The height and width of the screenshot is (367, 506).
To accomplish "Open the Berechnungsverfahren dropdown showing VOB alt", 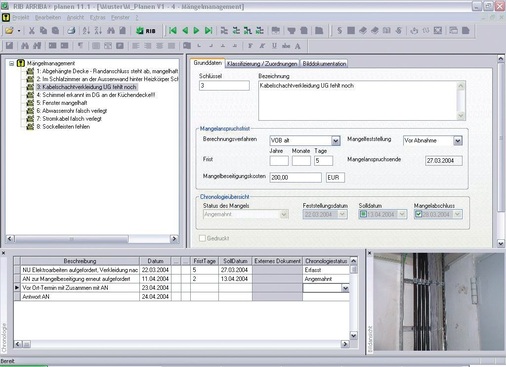I will [x=336, y=141].
